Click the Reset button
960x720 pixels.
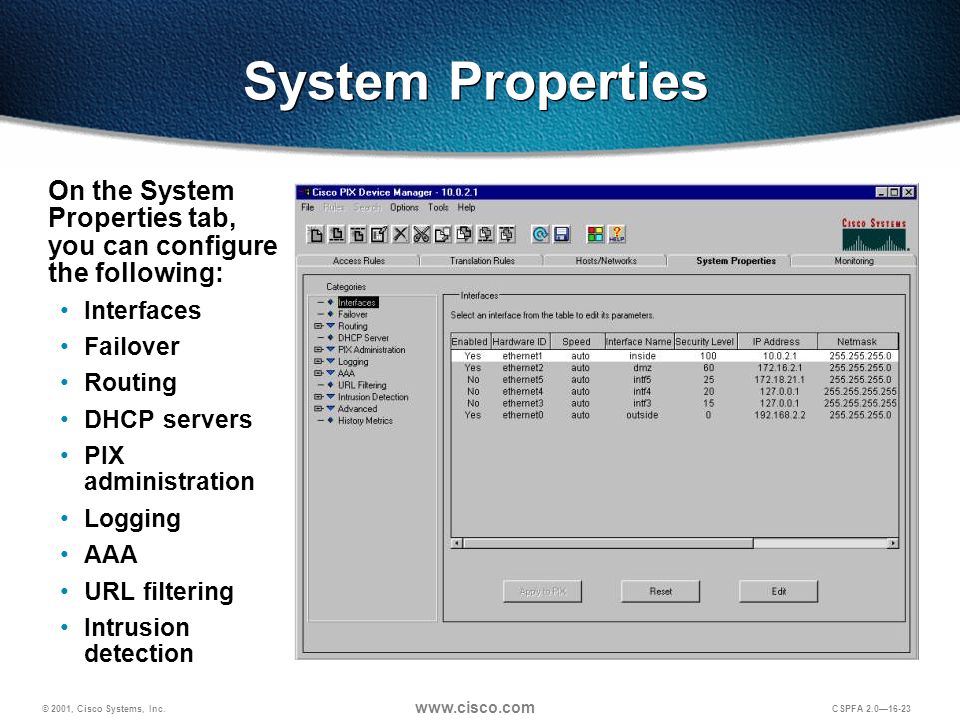coord(661,591)
